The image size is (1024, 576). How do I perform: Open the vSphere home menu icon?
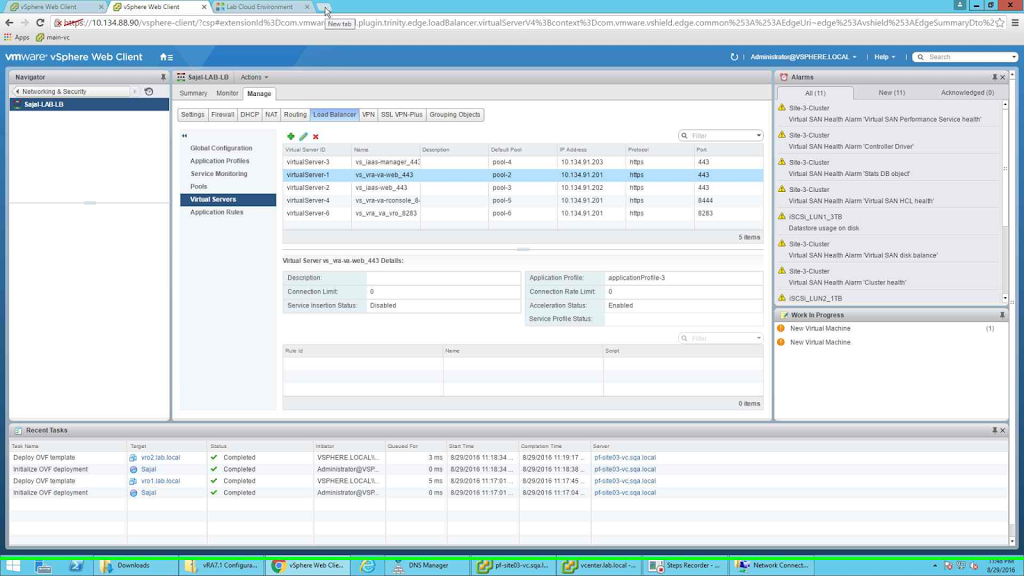pos(167,57)
